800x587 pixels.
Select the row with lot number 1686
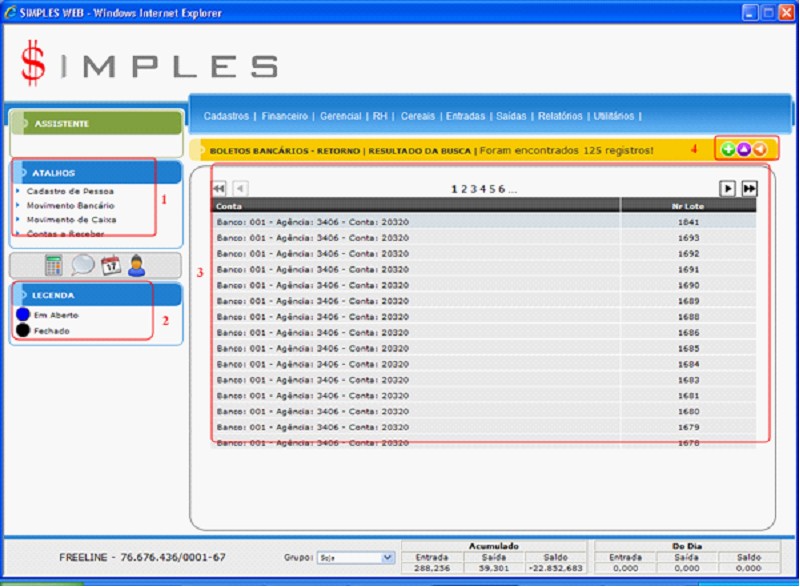[x=484, y=333]
